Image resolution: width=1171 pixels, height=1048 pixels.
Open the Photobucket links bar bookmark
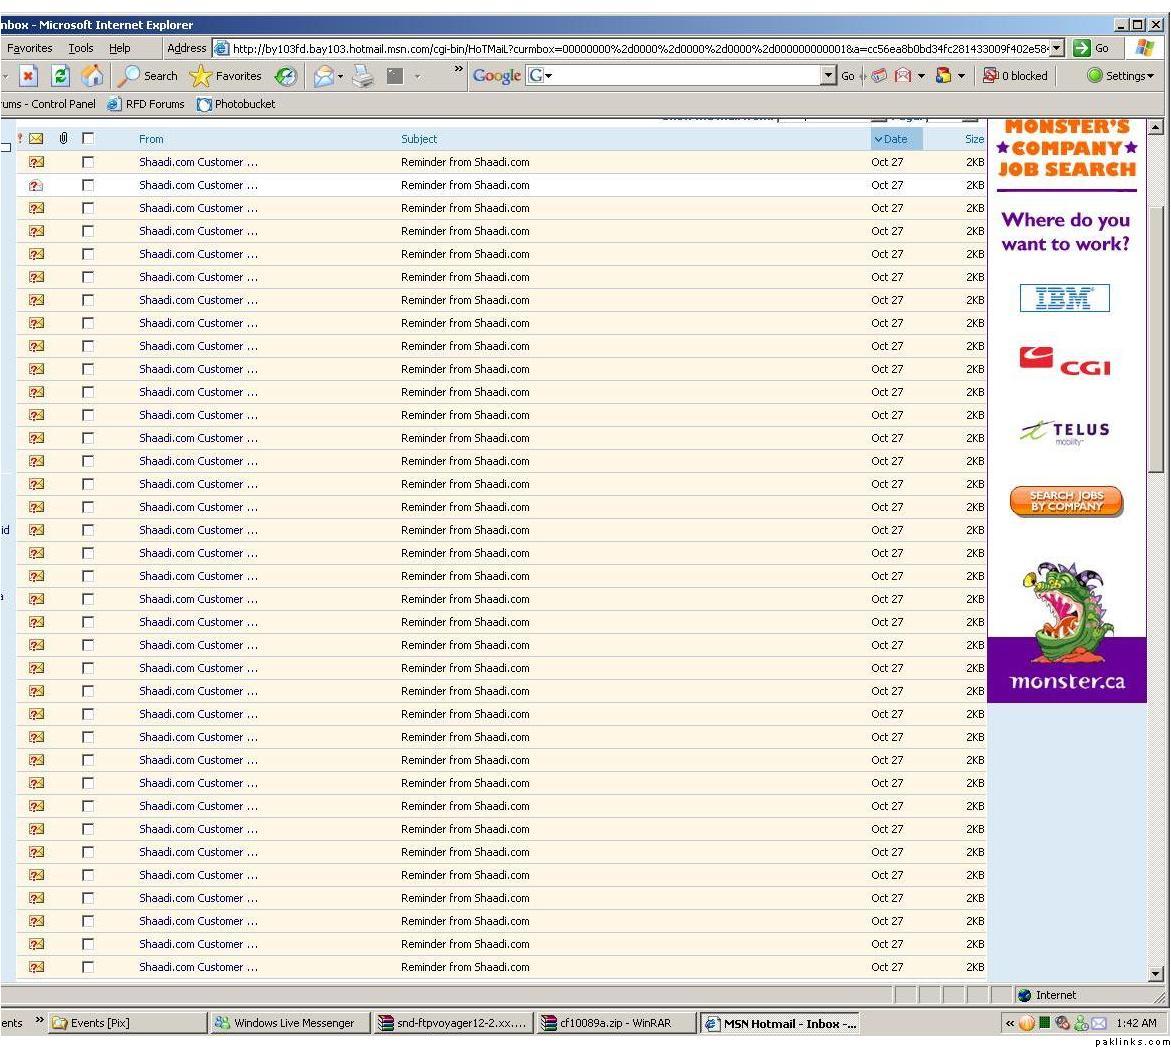235,104
